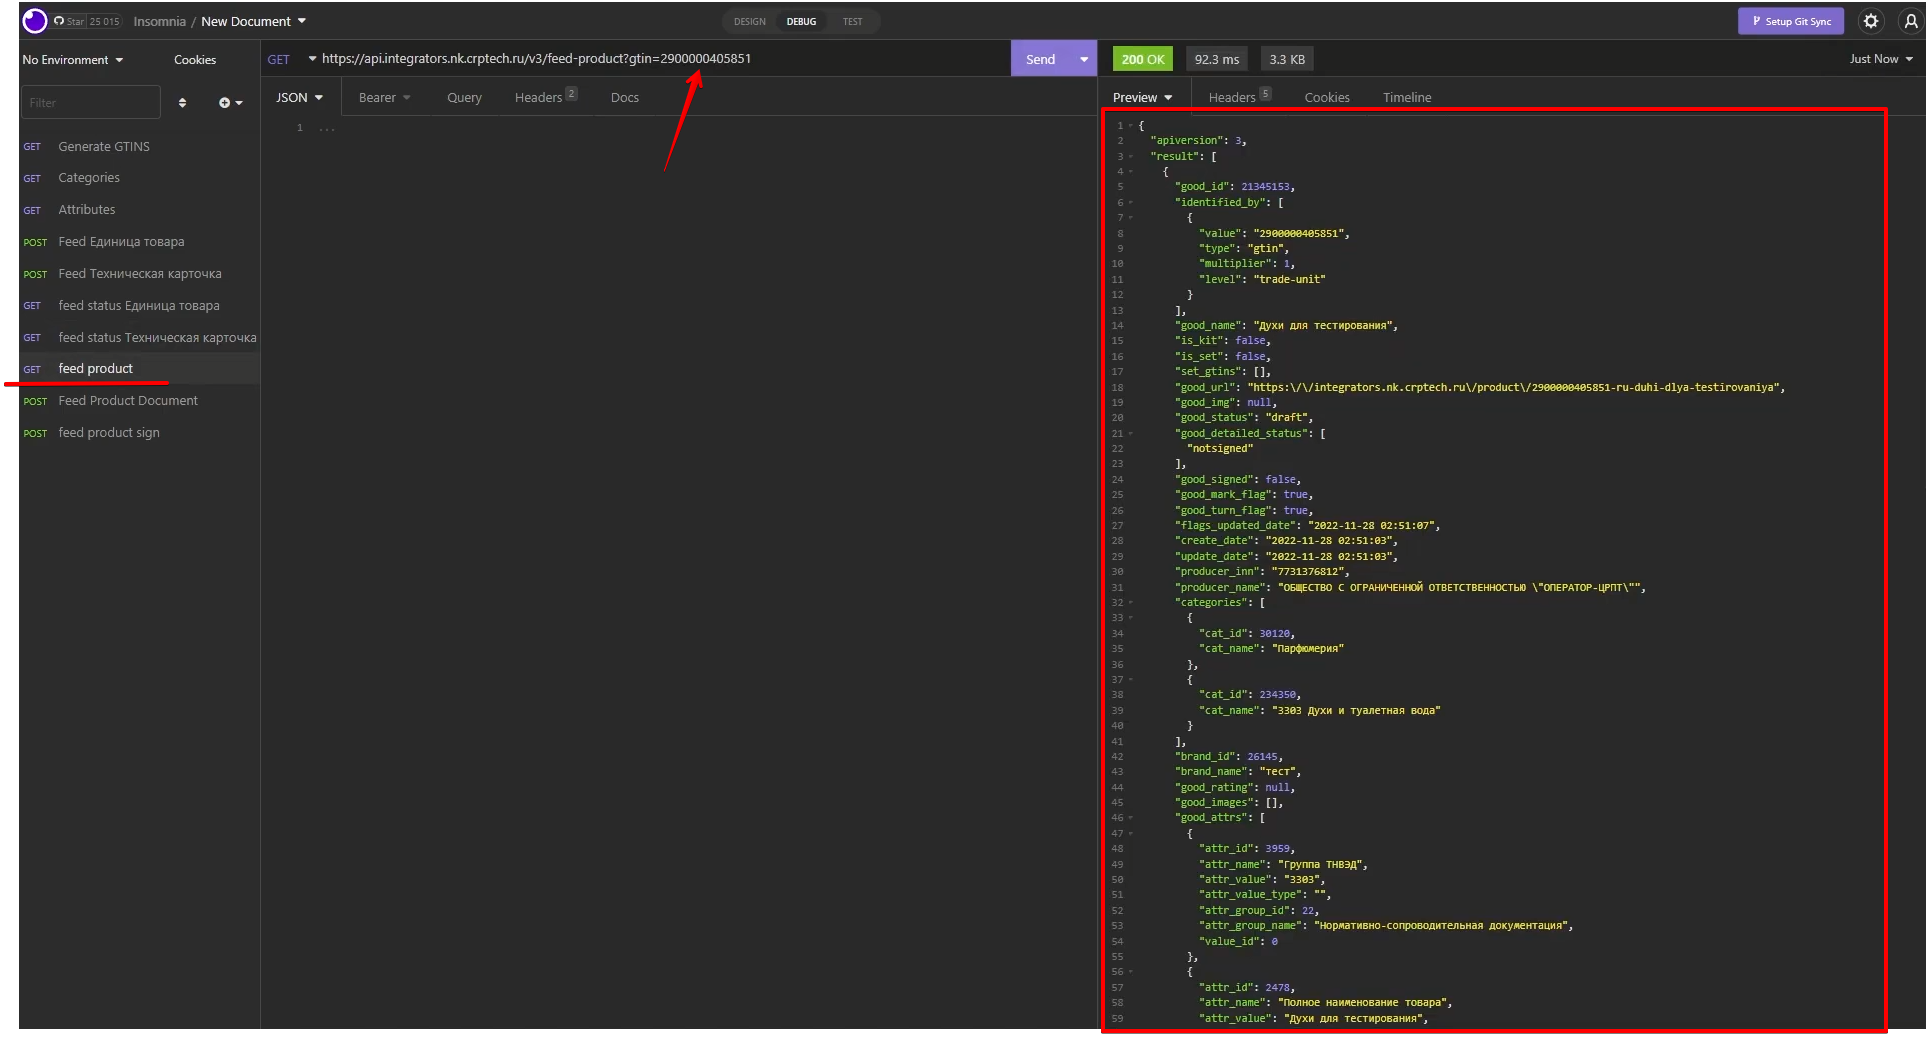Viewport: 1926px width, 1038px height.
Task: Open the account user icon
Action: pos(1910,21)
